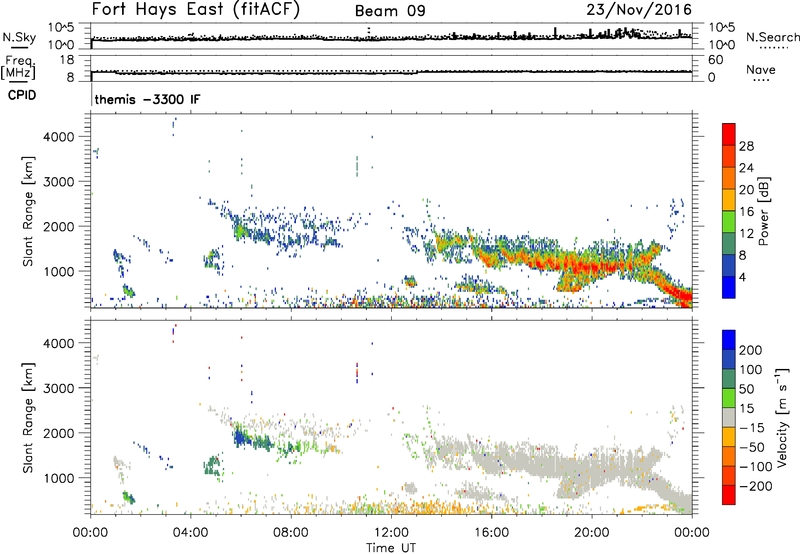
Task: Click the 'CPID' label
Action: [x=22, y=95]
